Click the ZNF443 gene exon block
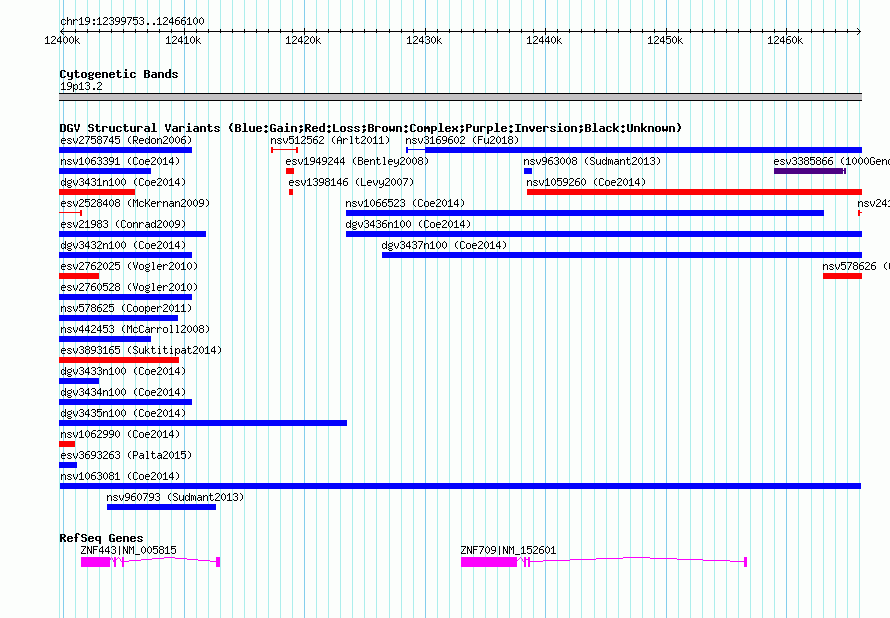The height and width of the screenshot is (618, 890). (95, 562)
